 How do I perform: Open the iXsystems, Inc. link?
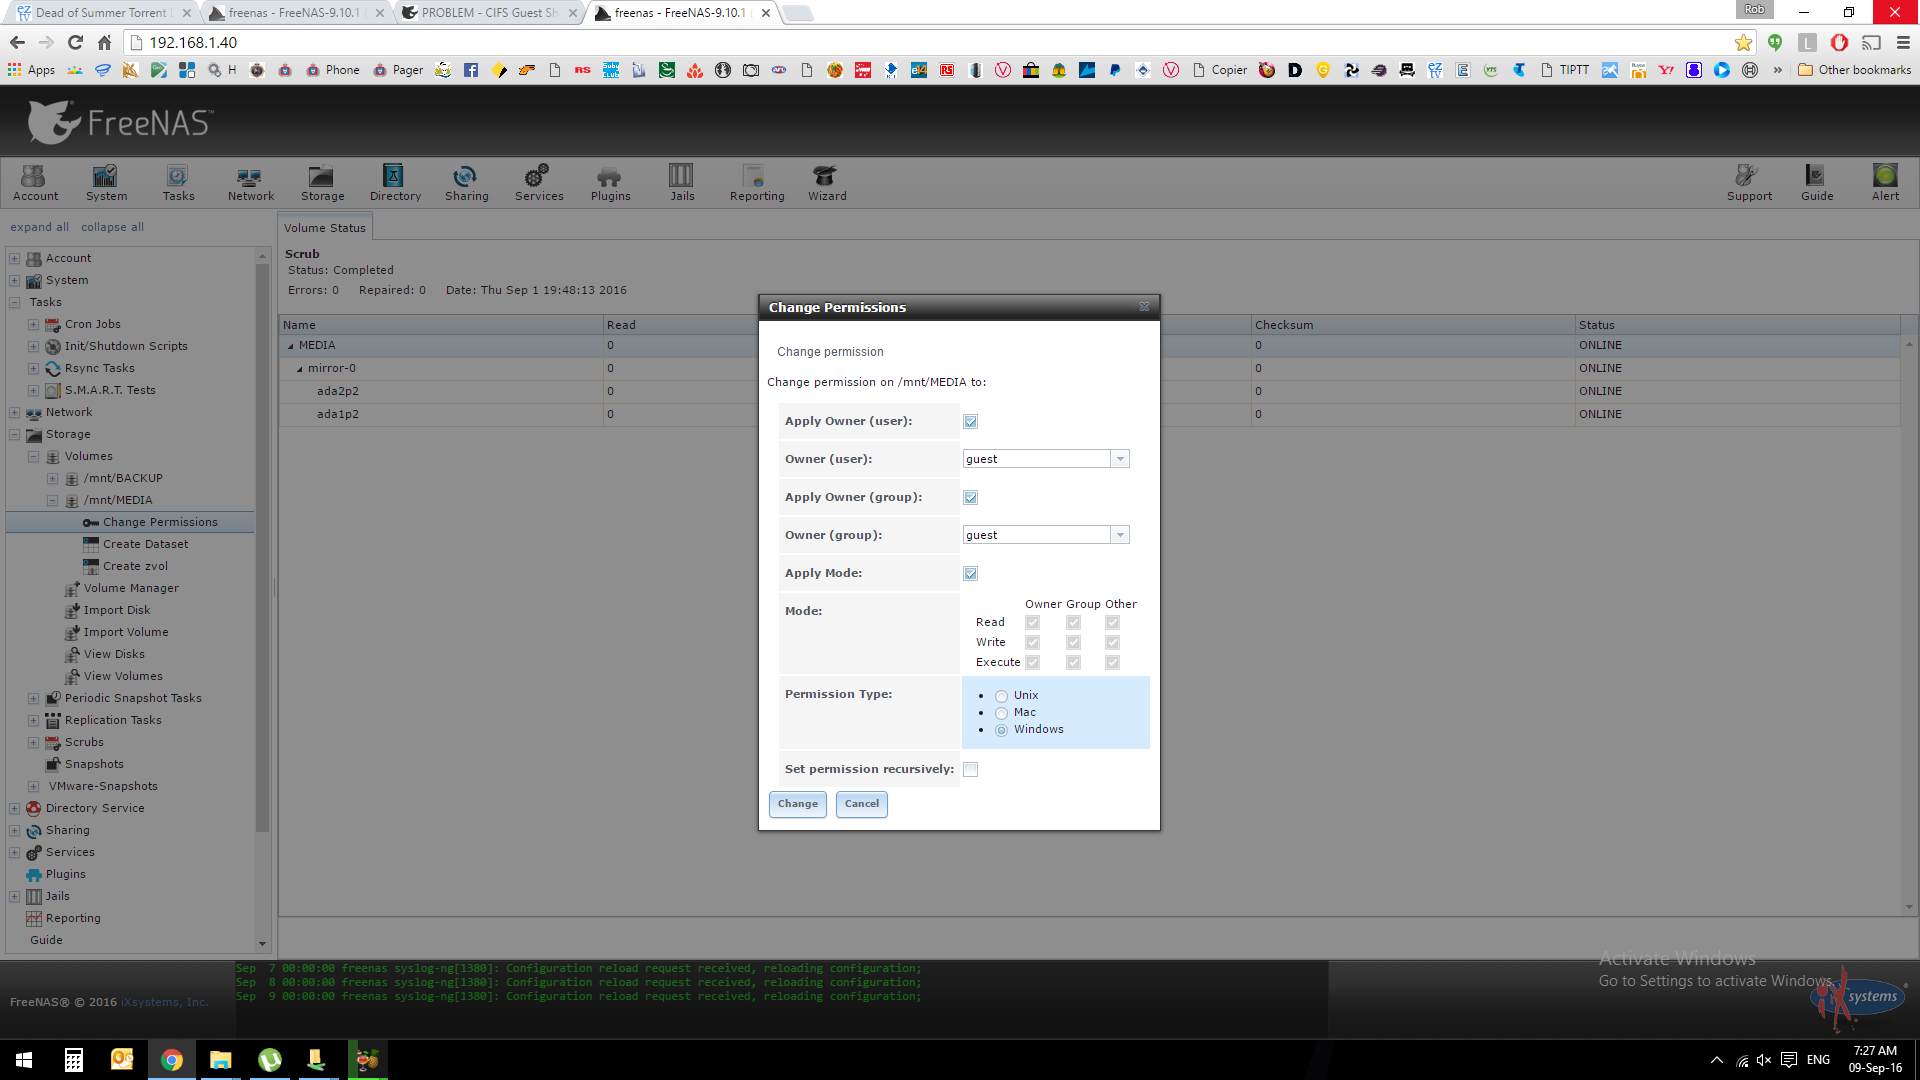coord(165,1002)
